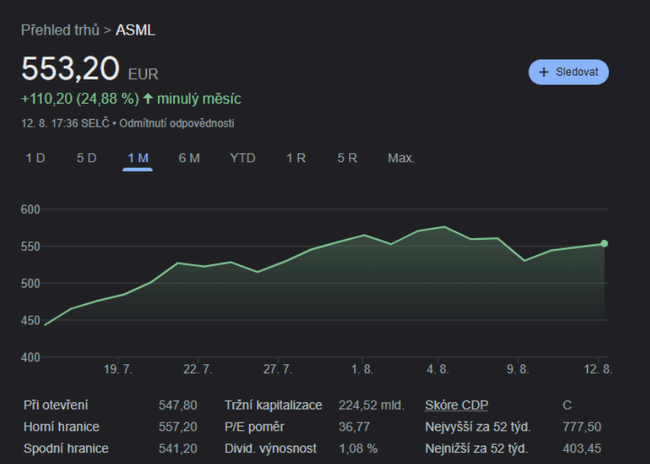Click the Tržní kapitalizace value 224,52 mld.
This screenshot has height=464, width=650.
(x=370, y=405)
